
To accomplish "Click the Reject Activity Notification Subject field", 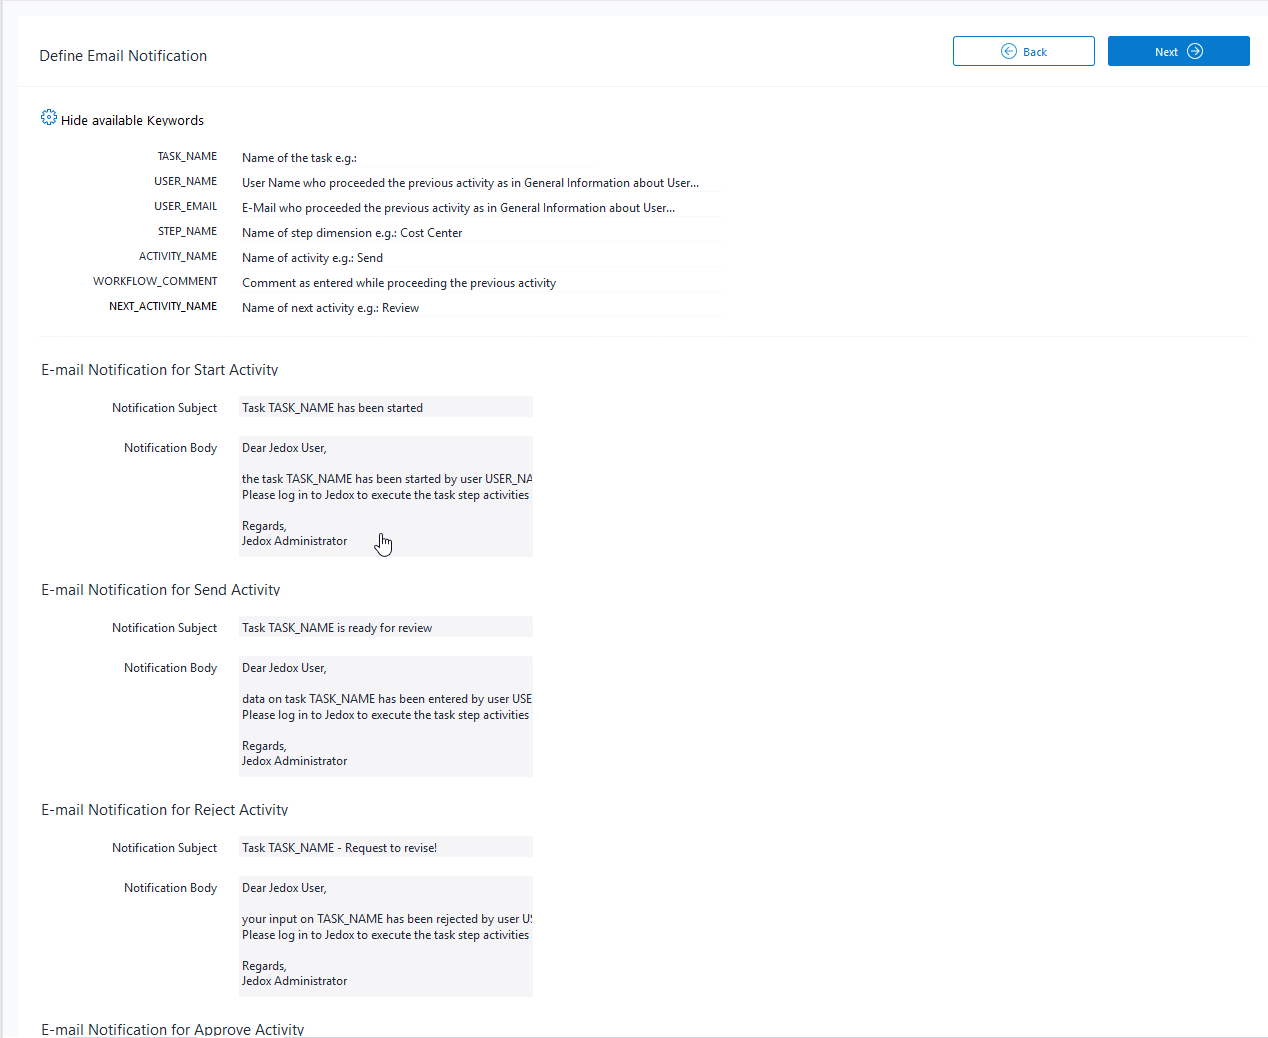I will pyautogui.click(x=385, y=847).
